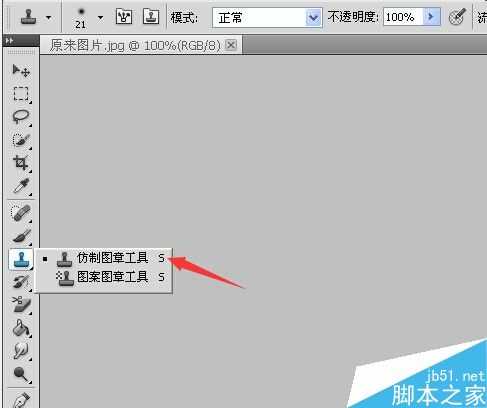The width and height of the screenshot is (487, 408).
Task: Select the Eraser tool
Action: click(21, 305)
